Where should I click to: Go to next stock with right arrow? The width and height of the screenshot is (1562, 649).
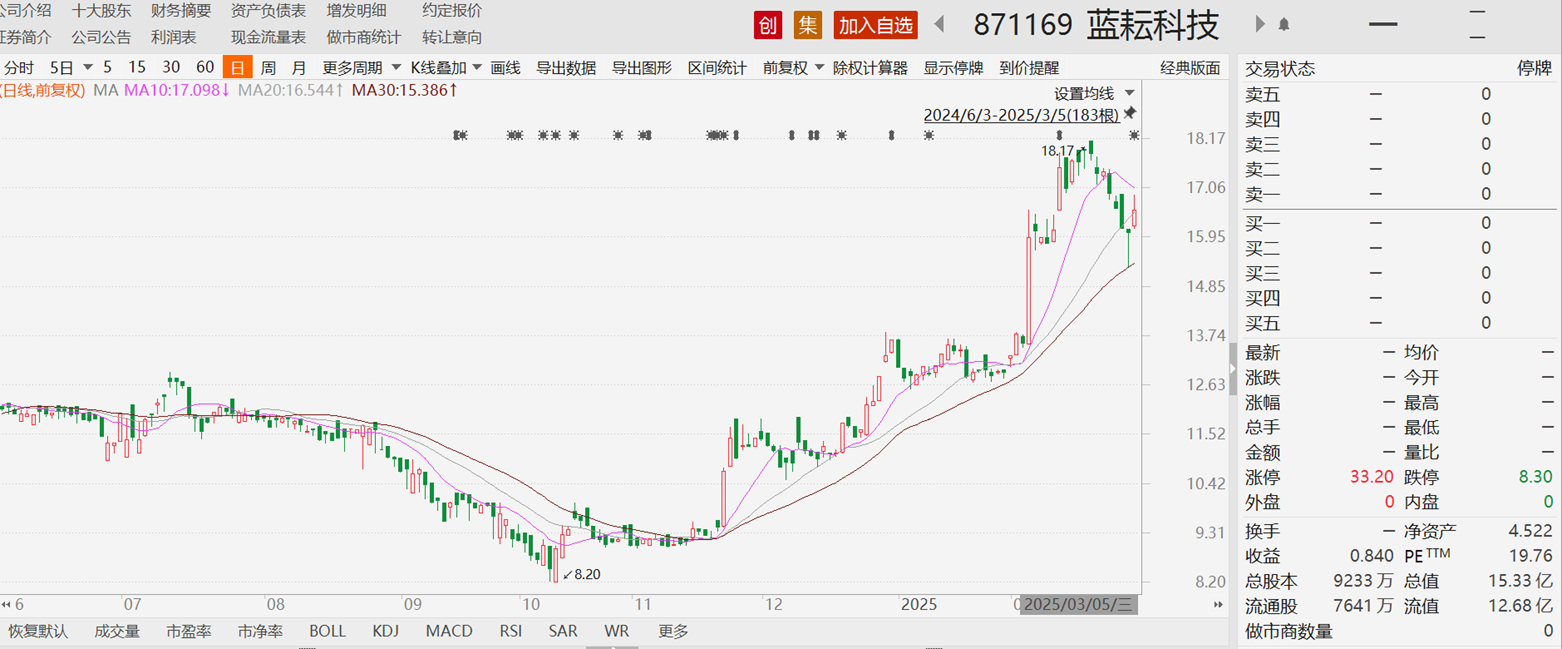tap(1260, 24)
